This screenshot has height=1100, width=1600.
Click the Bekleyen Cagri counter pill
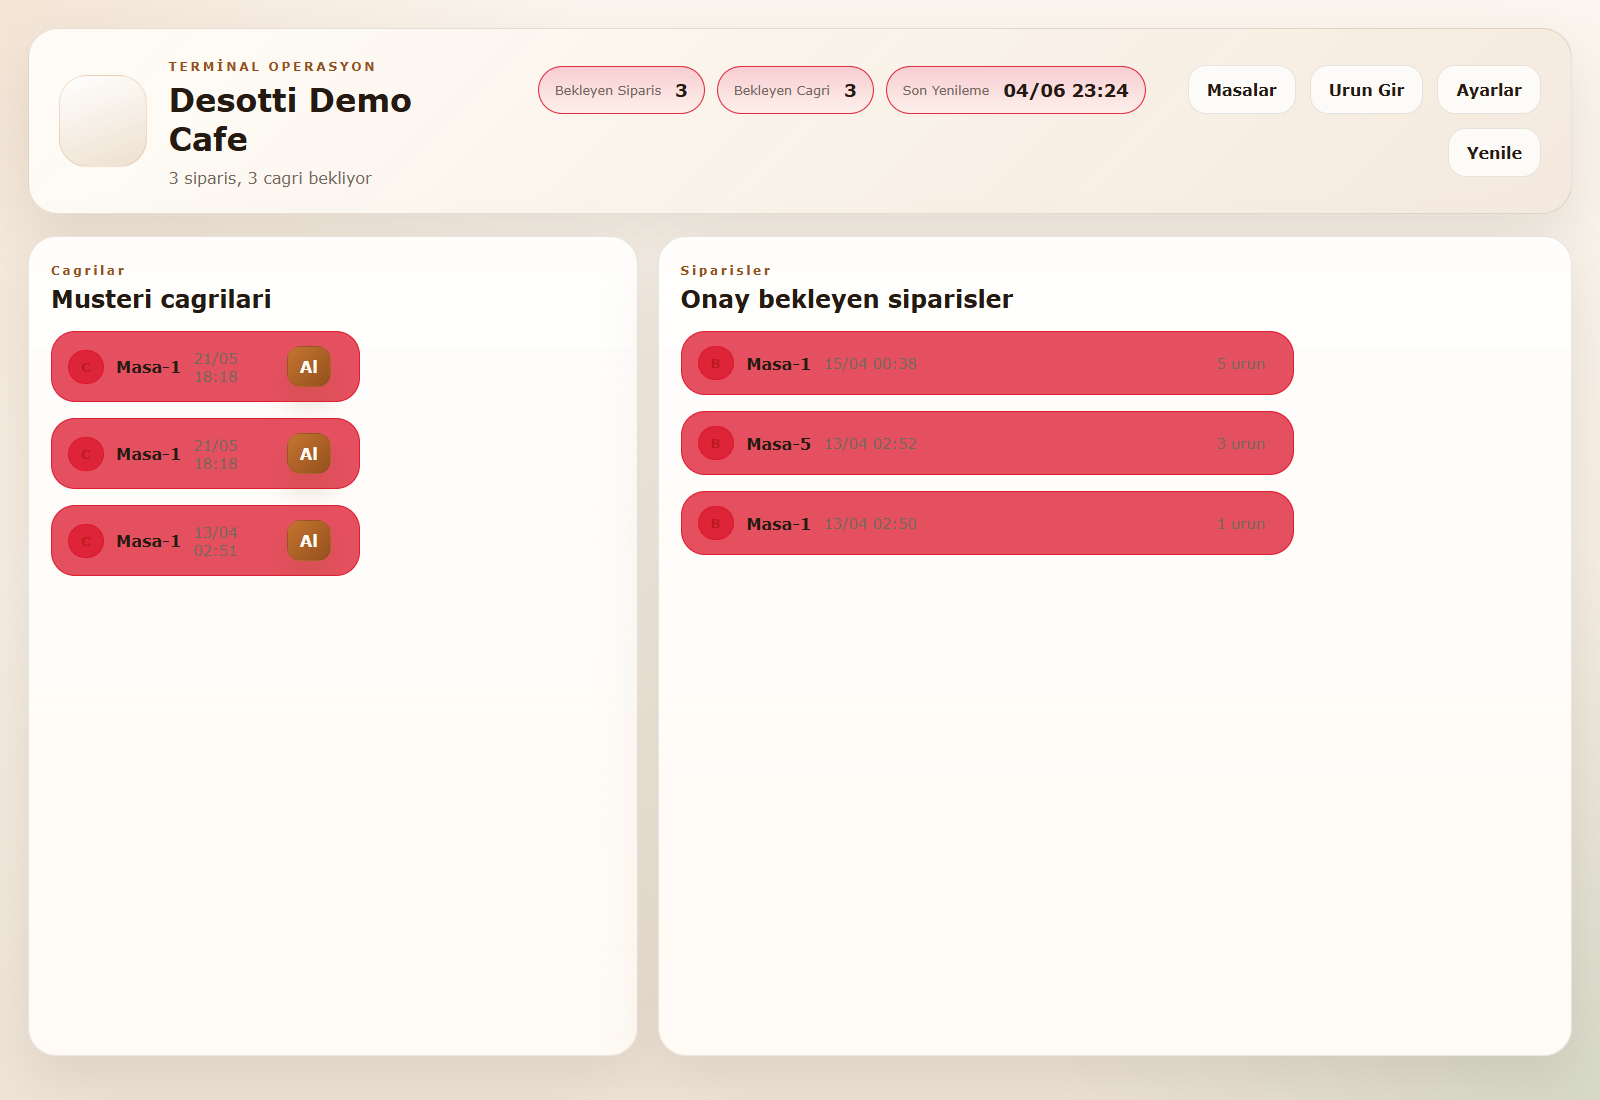click(x=795, y=90)
